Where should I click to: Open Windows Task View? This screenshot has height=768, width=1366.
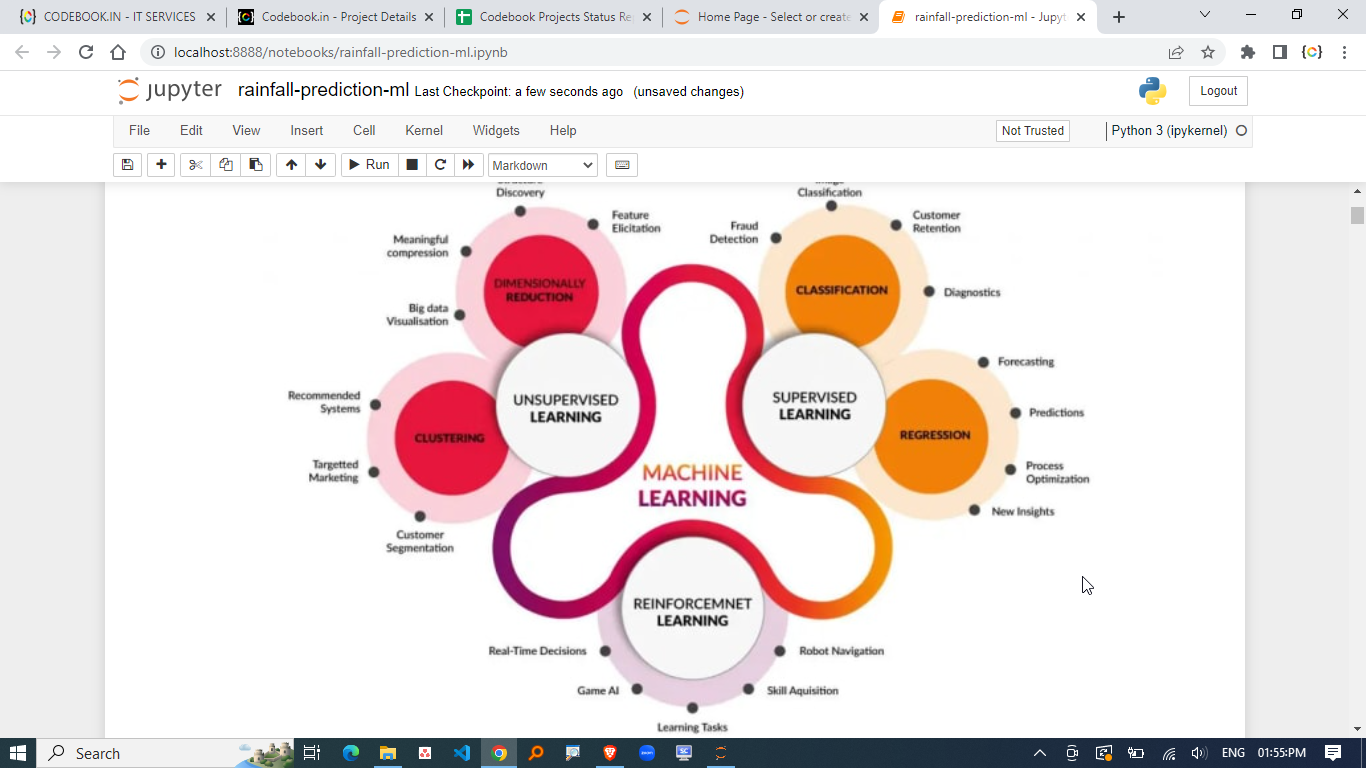pyautogui.click(x=312, y=753)
